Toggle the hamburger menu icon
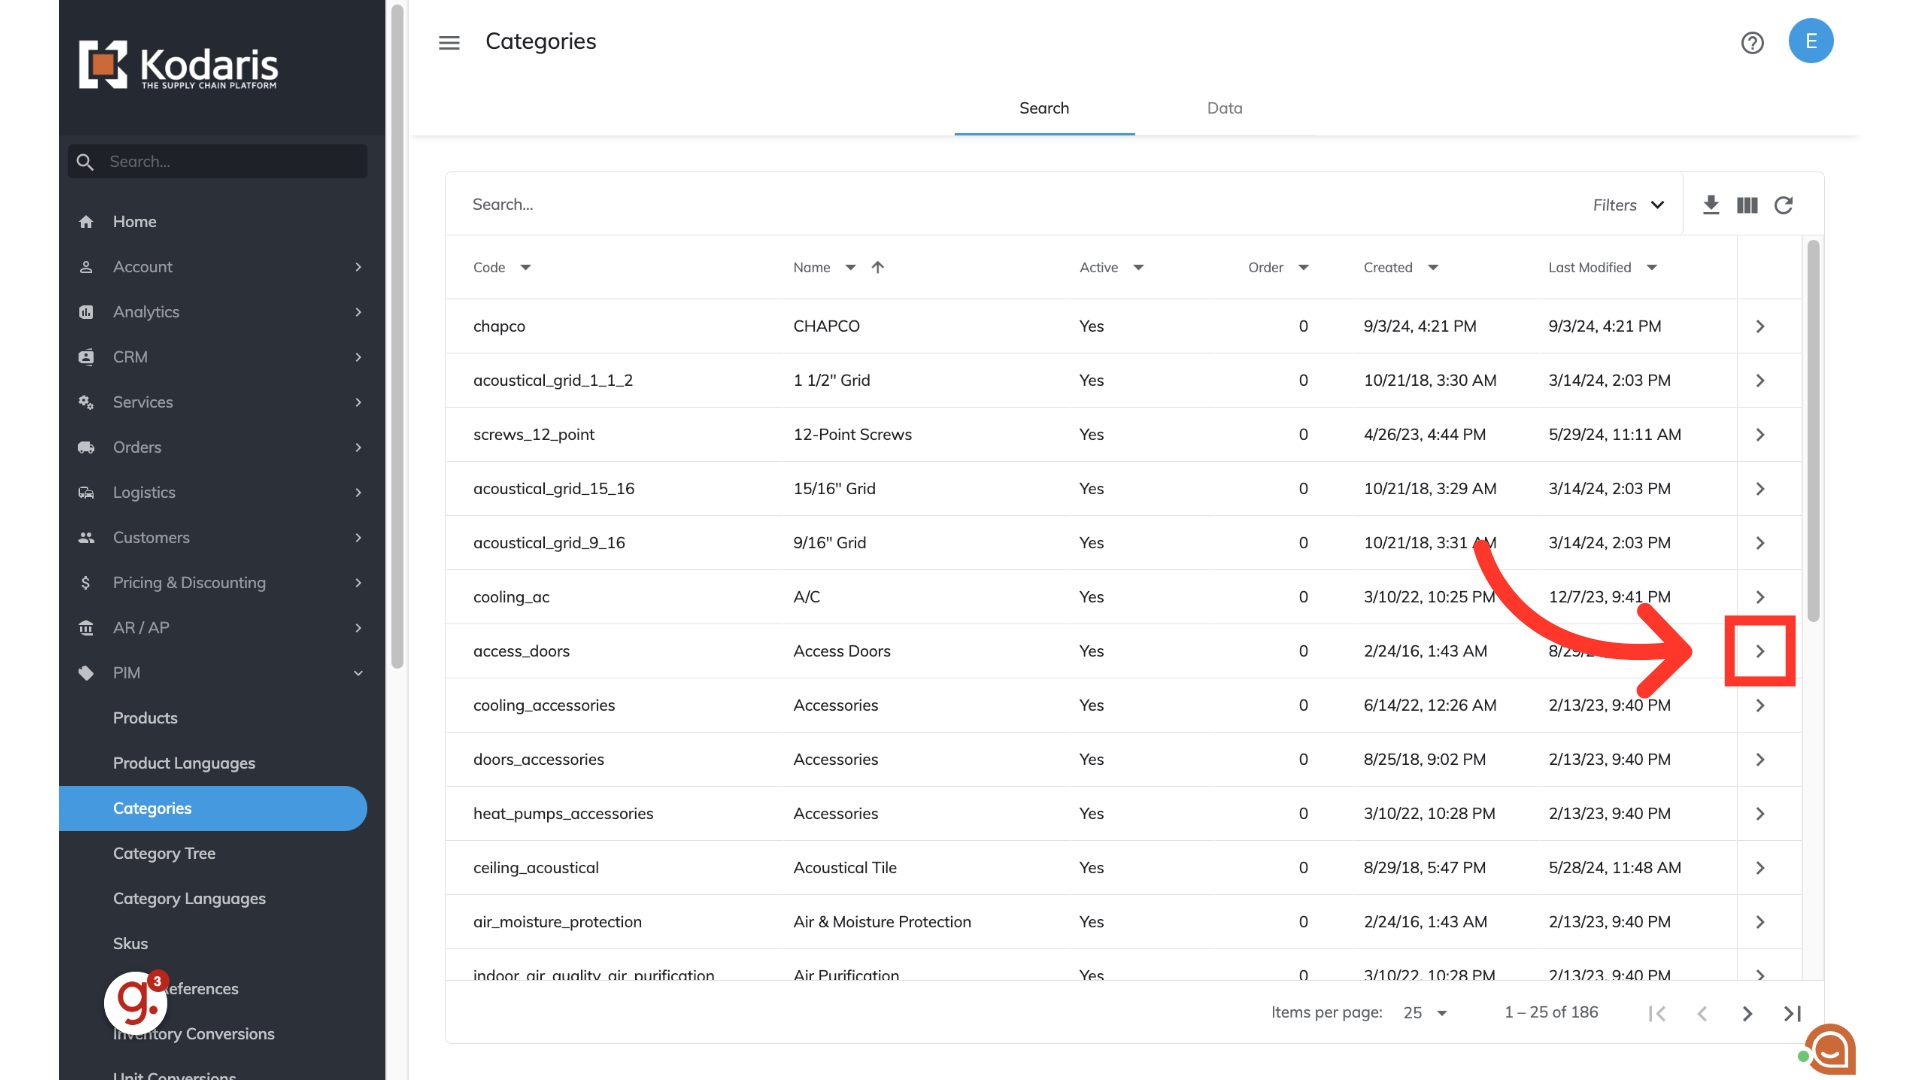Viewport: 1920px width, 1080px height. coord(449,43)
